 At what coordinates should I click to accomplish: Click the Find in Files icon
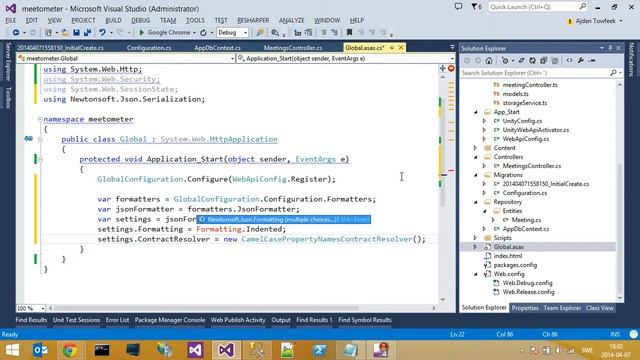[x=260, y=33]
